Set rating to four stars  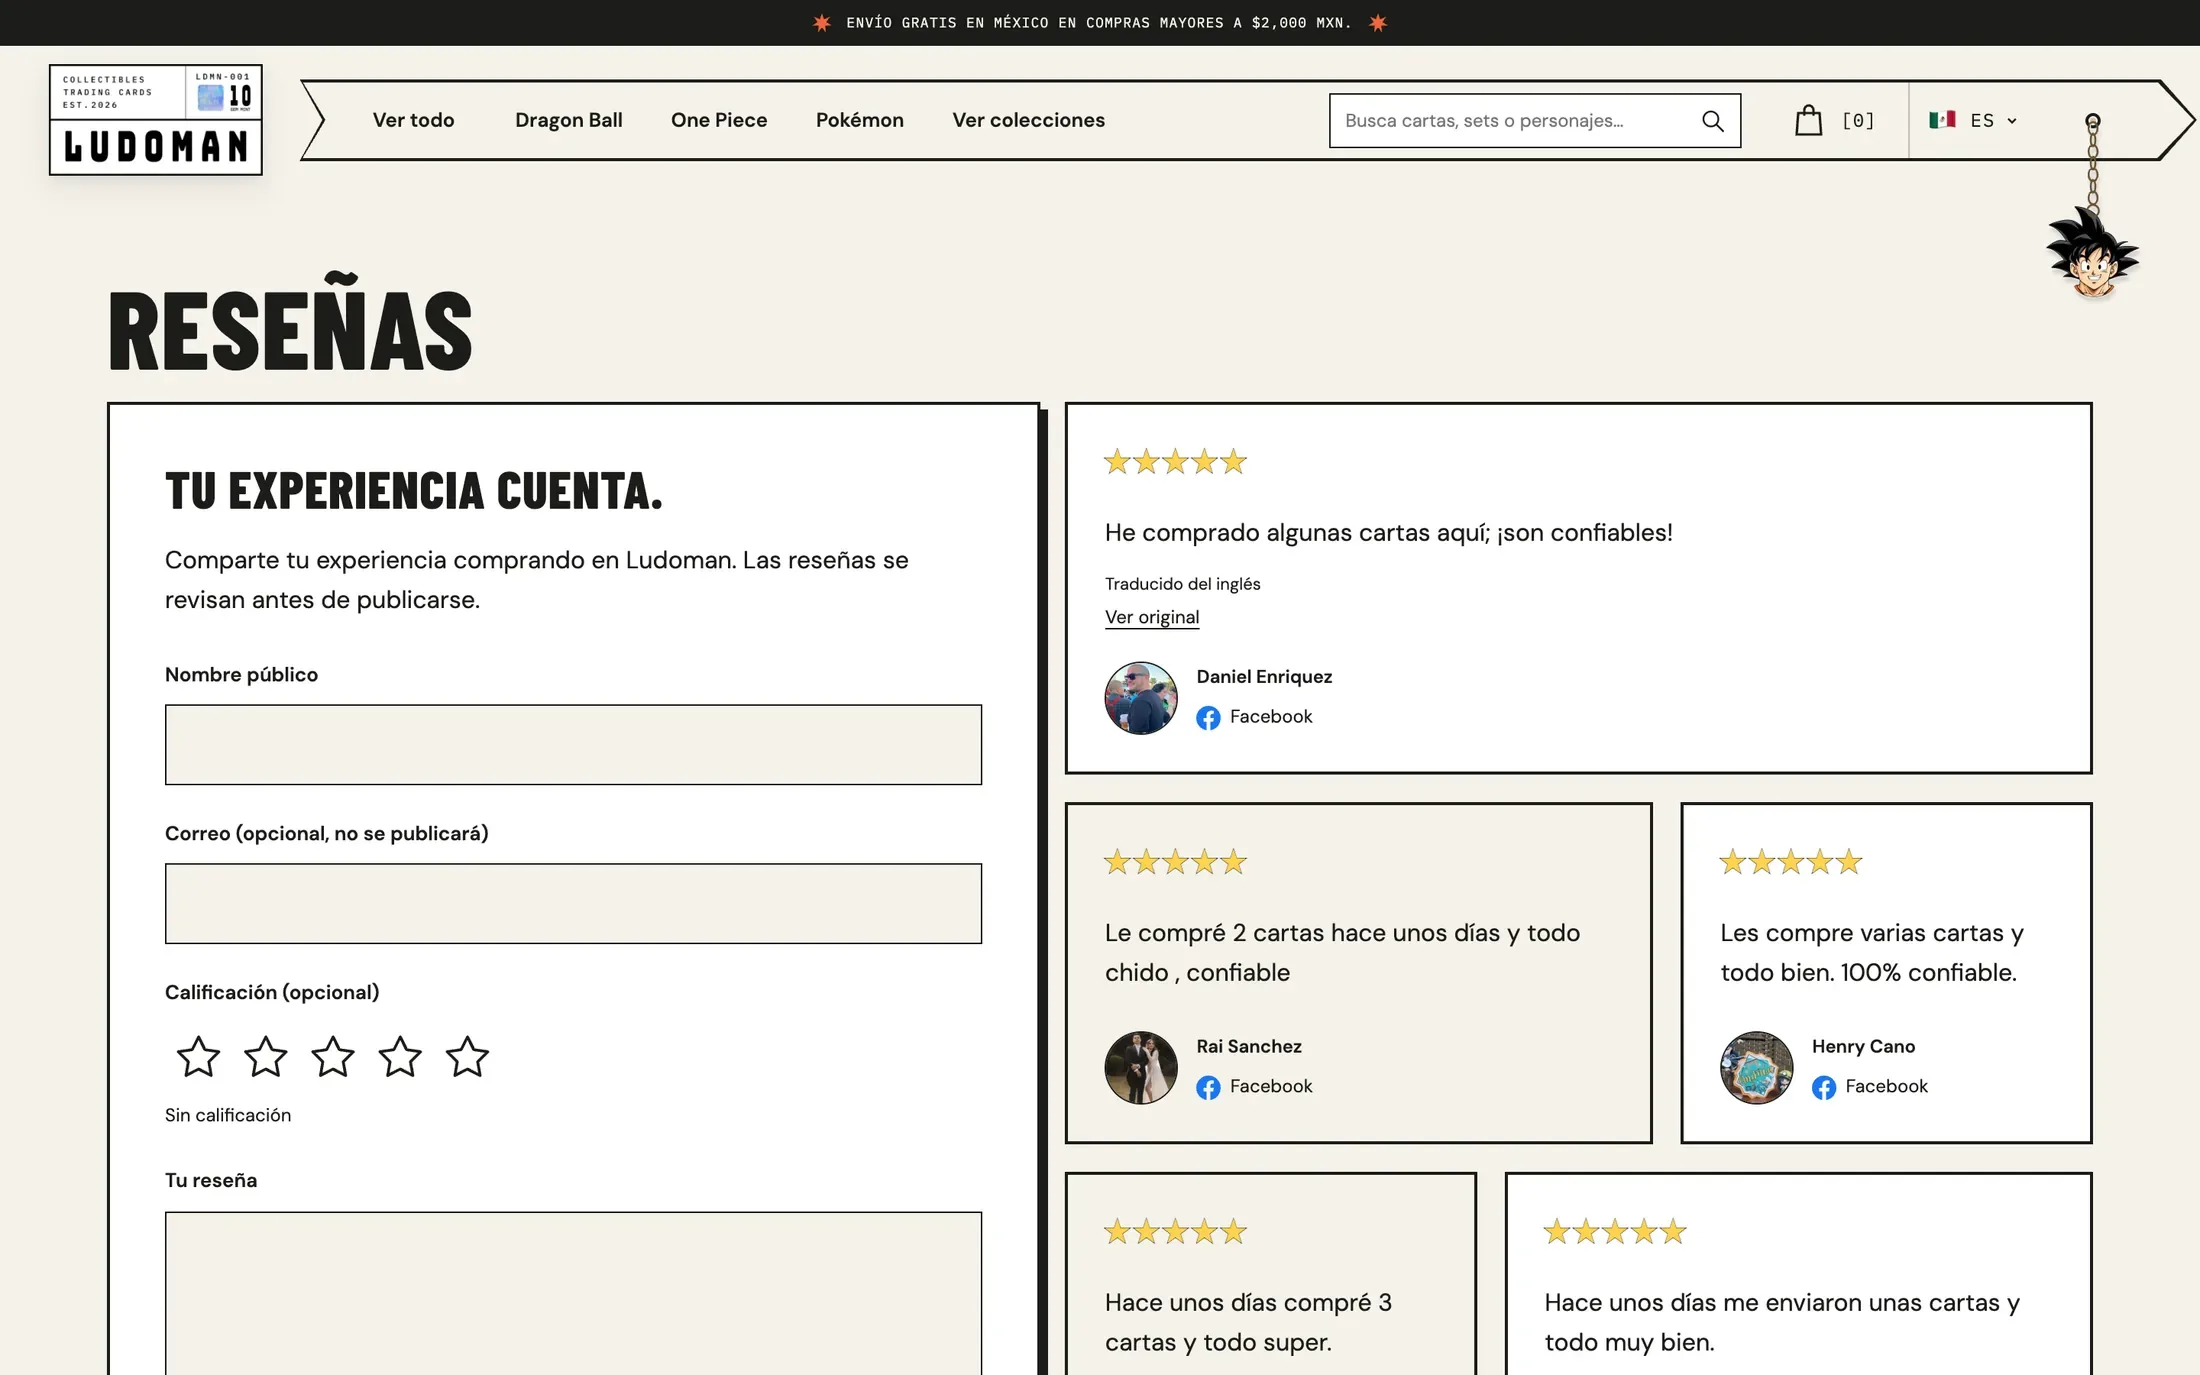[x=400, y=1057]
